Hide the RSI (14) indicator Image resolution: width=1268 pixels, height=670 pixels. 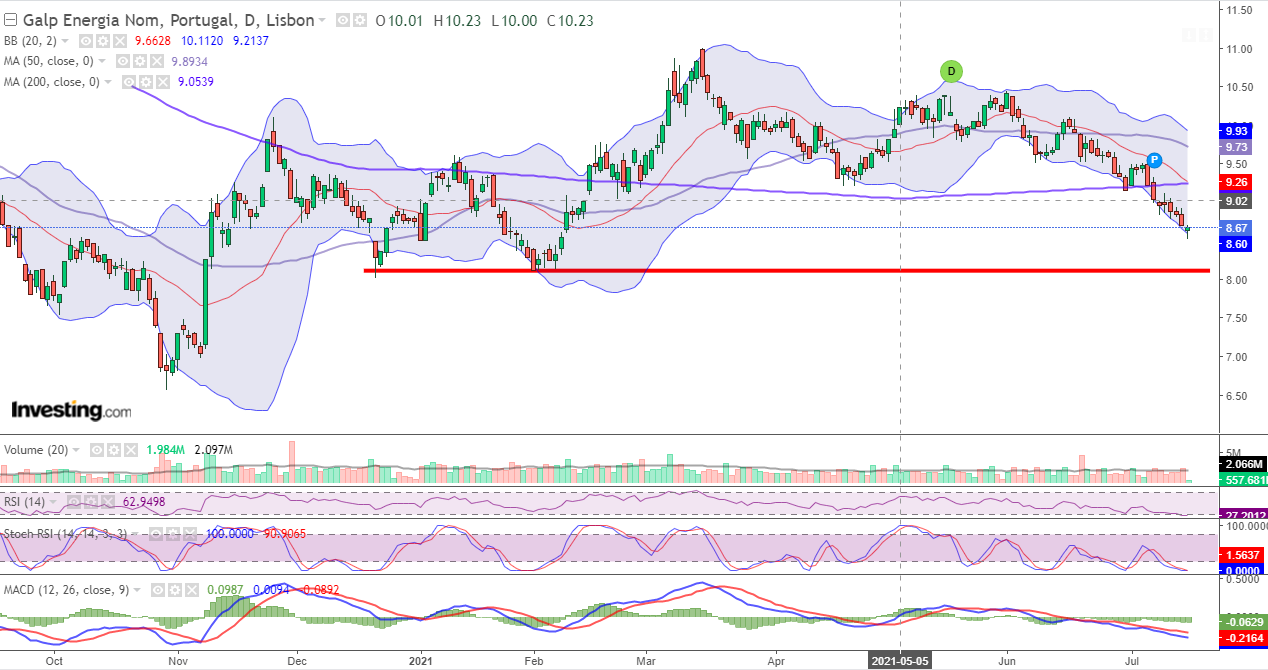(x=74, y=502)
